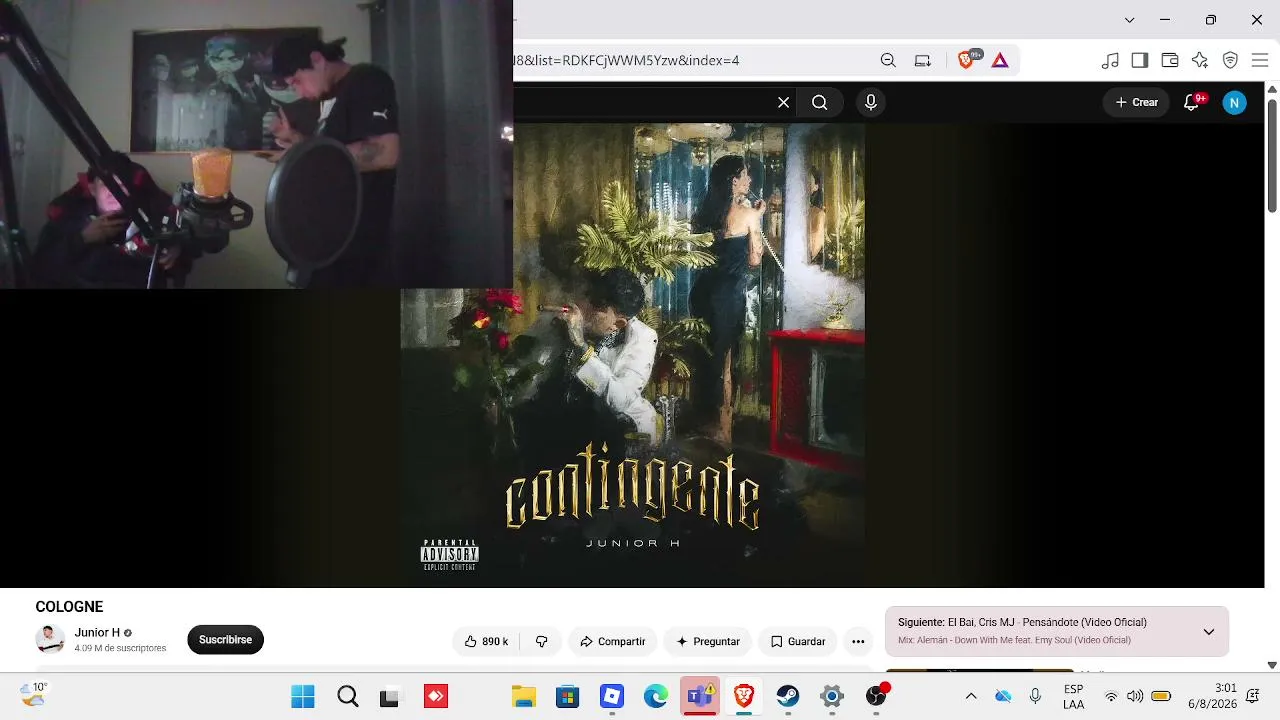1280x720 pixels.
Task: Click the page vertical scrollbar thumb
Action: [x=1272, y=154]
